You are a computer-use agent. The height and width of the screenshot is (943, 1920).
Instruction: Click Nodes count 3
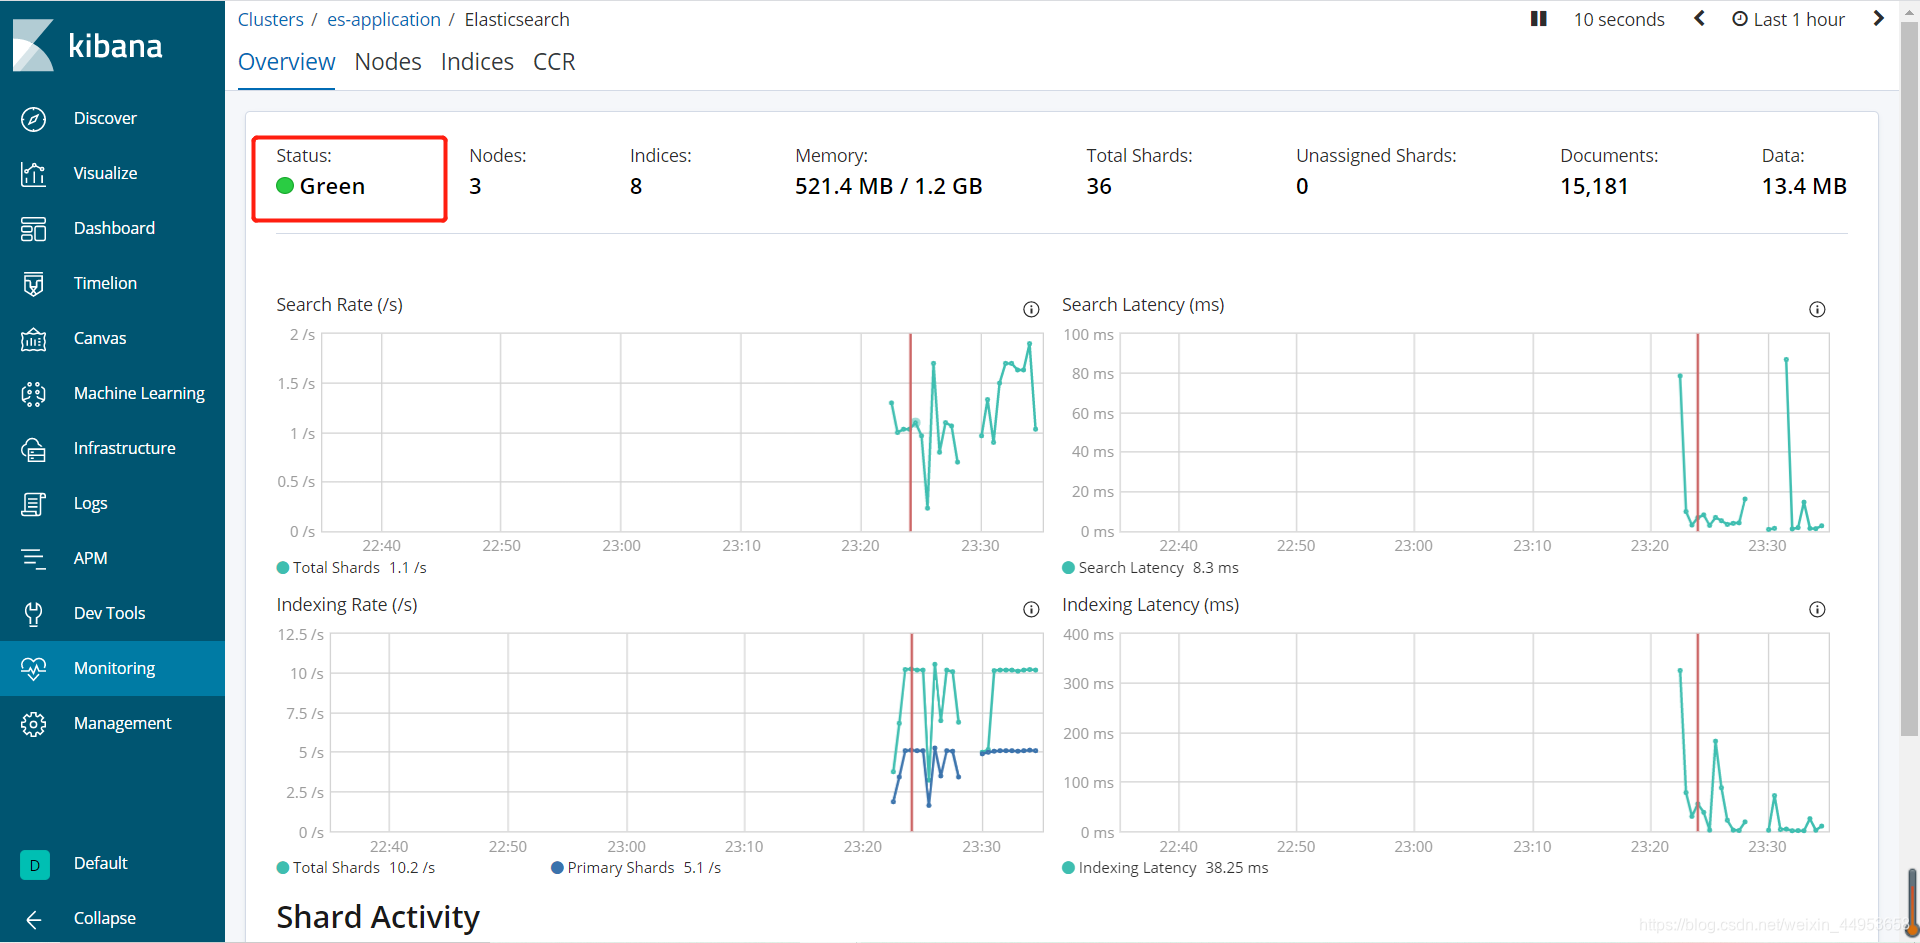pyautogui.click(x=475, y=187)
